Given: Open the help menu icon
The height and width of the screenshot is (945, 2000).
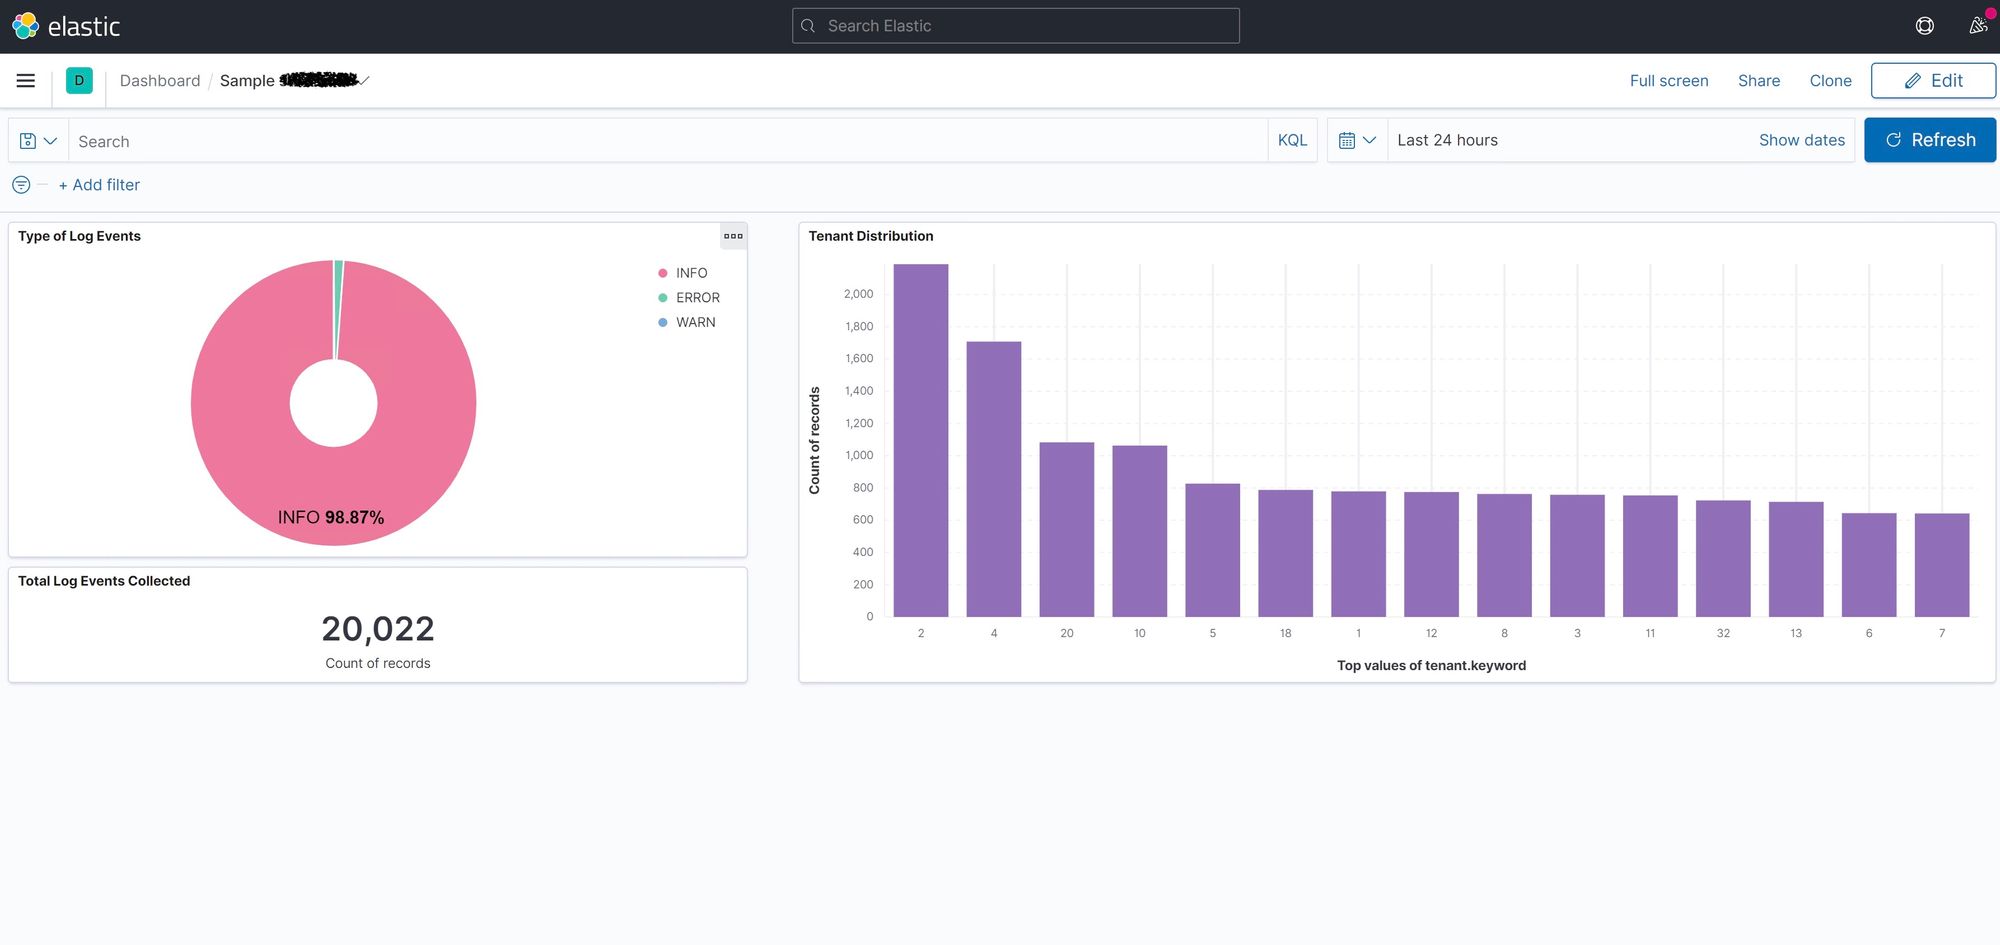Looking at the screenshot, I should [x=1924, y=26].
